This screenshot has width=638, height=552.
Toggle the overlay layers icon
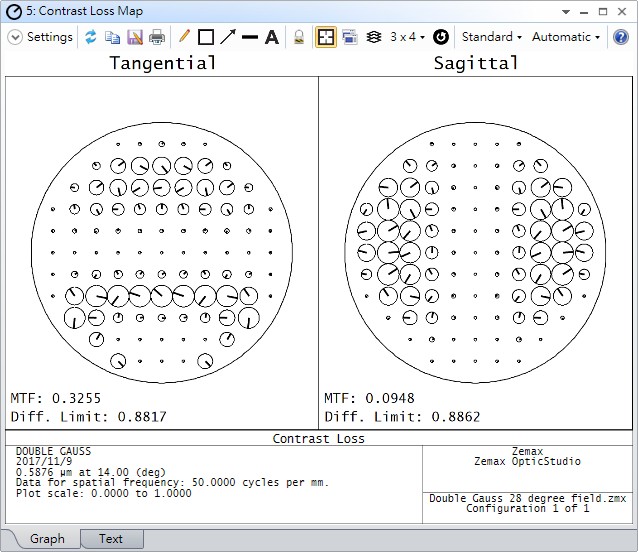coord(374,37)
